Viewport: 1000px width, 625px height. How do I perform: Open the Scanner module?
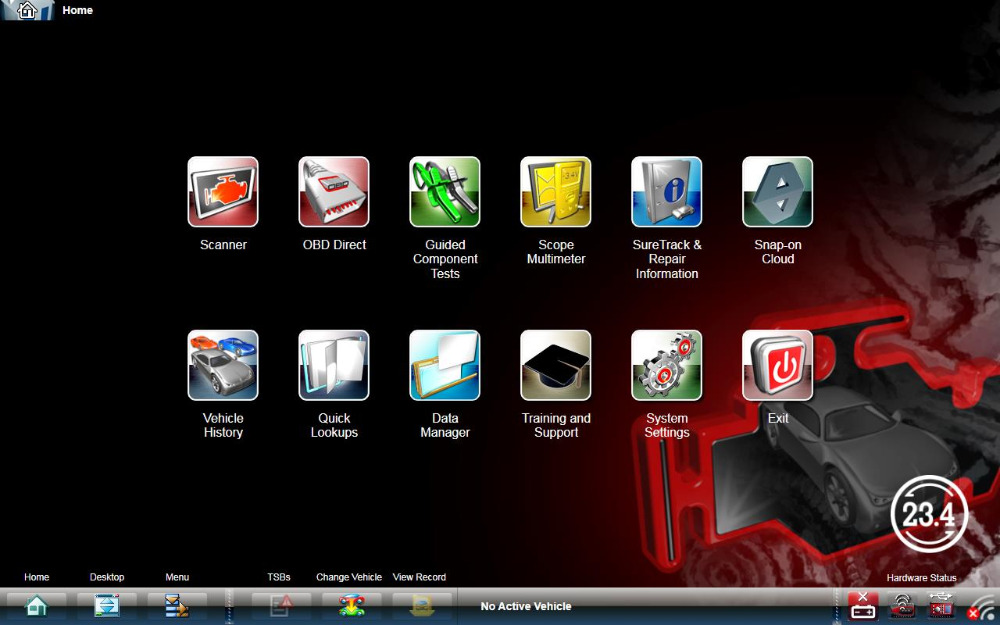click(x=223, y=192)
